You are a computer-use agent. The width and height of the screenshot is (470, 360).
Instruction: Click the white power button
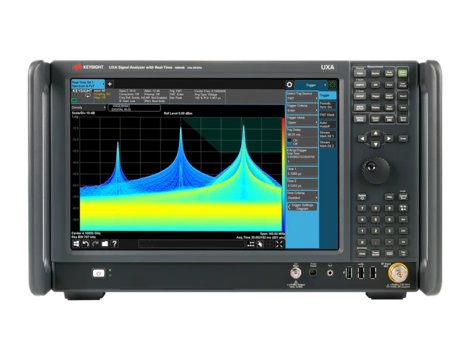(x=98, y=273)
